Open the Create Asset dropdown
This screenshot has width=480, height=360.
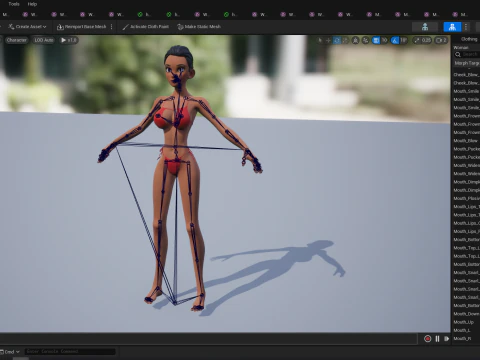click(x=27, y=27)
